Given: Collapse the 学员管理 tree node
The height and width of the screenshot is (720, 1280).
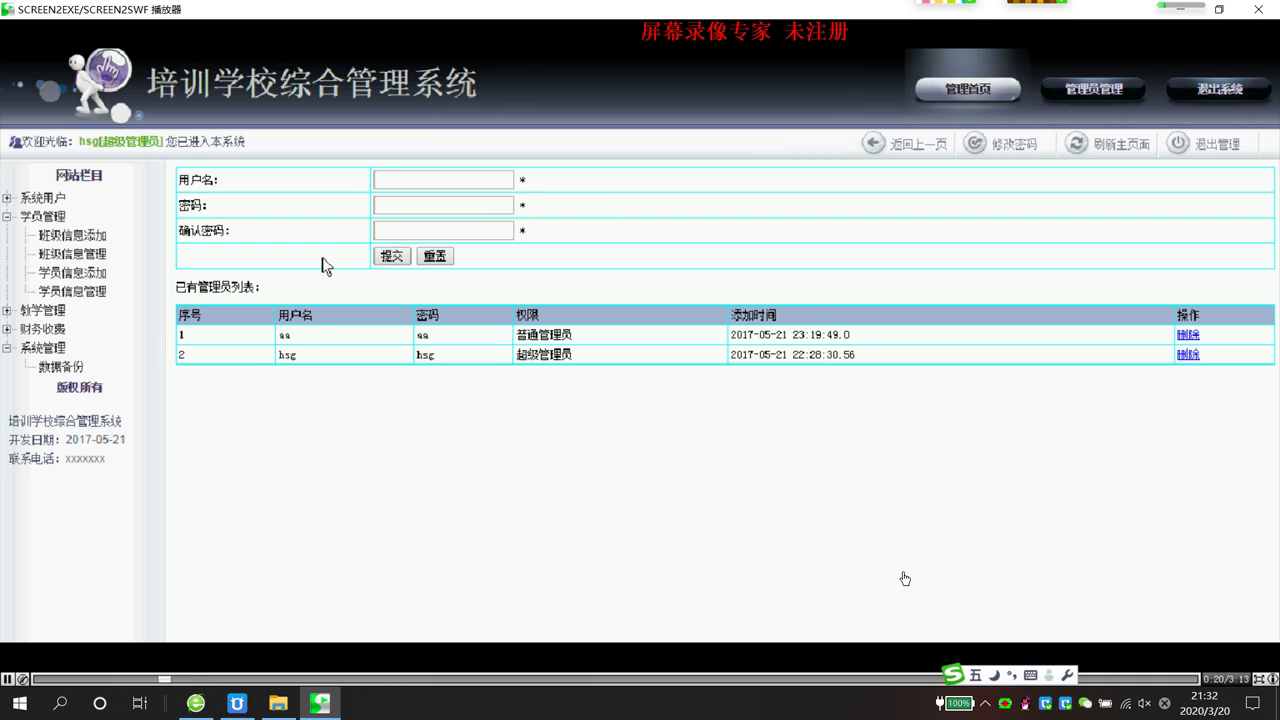Looking at the screenshot, I should click(x=7, y=216).
